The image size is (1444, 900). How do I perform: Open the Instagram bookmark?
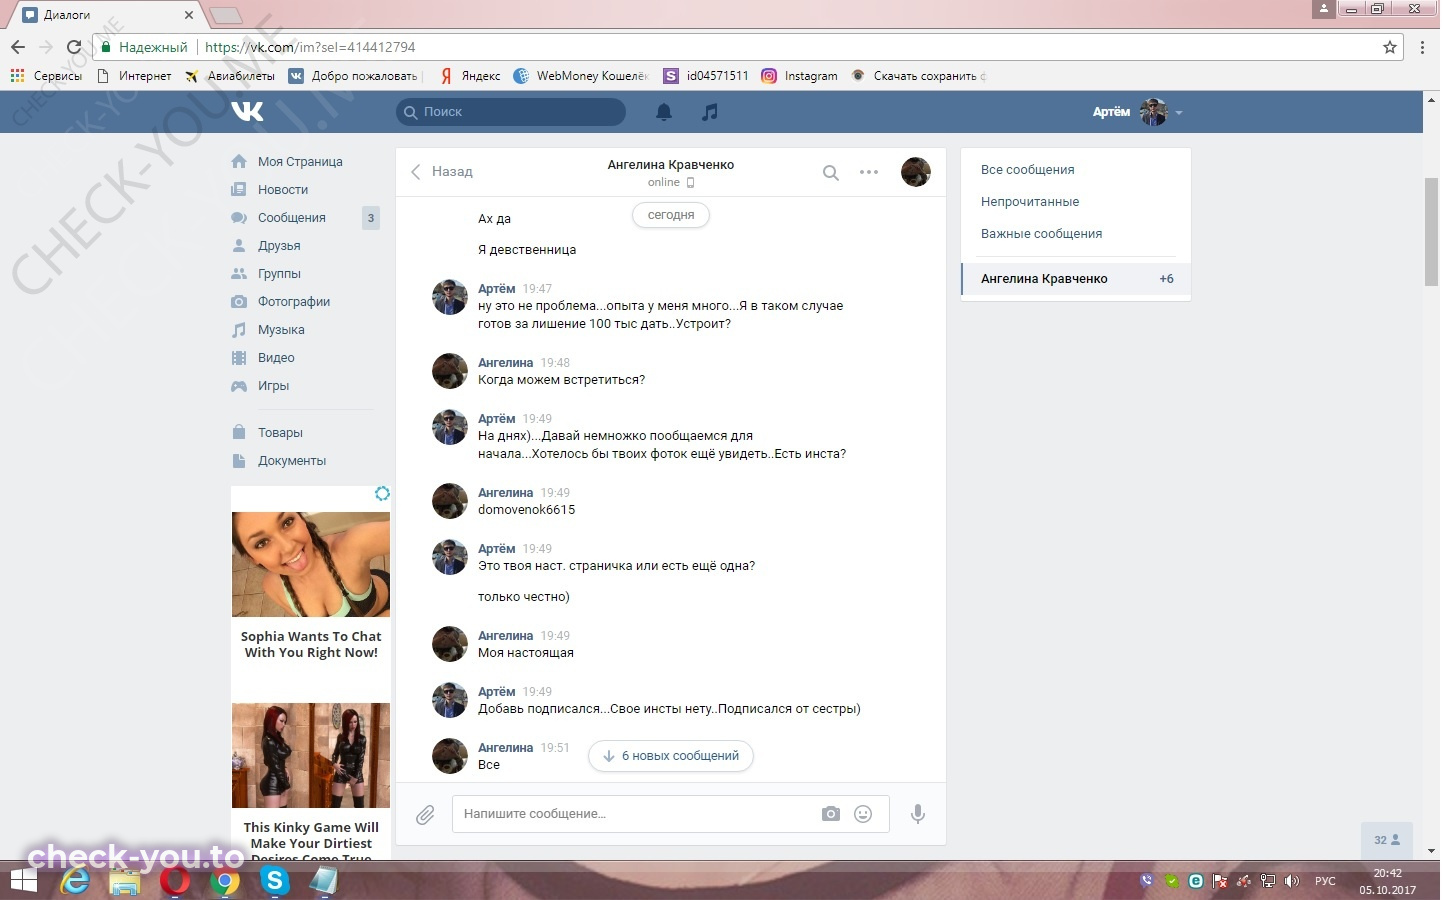[x=800, y=76]
